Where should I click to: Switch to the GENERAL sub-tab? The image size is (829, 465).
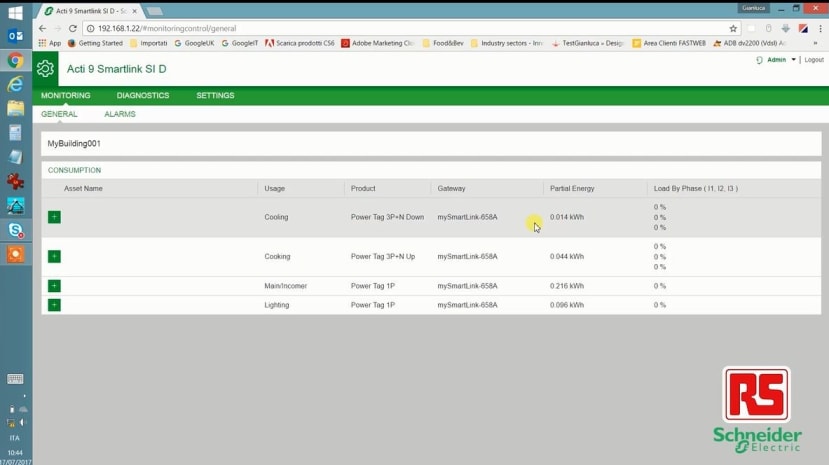(59, 114)
